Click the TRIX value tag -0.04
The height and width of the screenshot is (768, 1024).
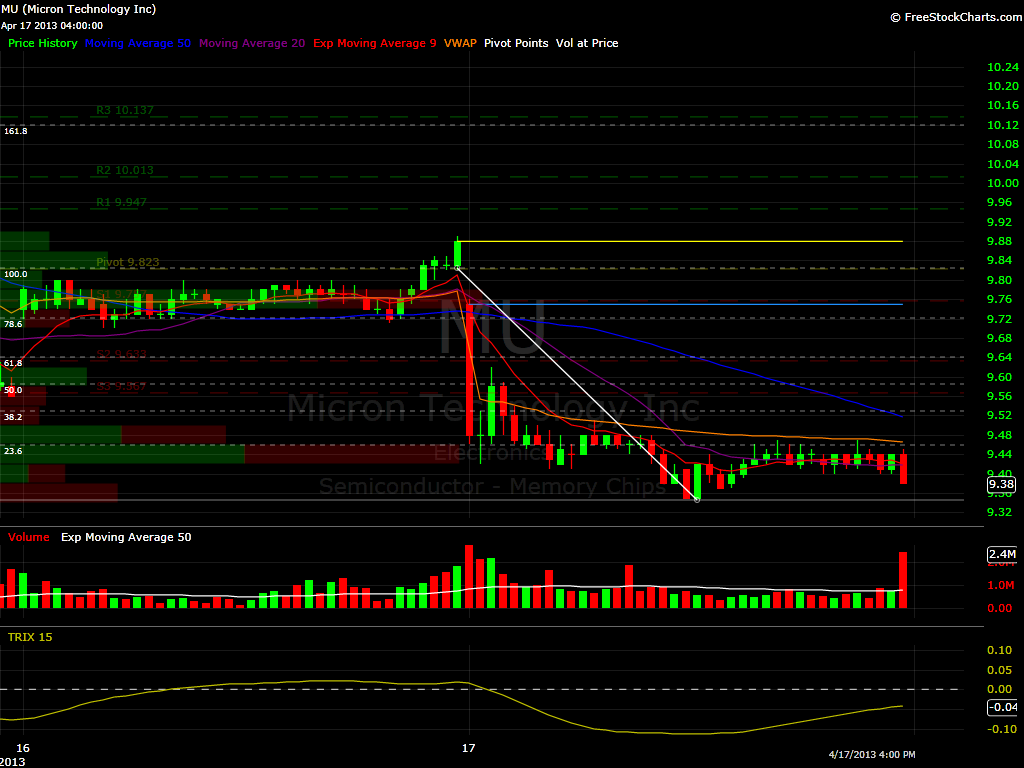(1002, 707)
